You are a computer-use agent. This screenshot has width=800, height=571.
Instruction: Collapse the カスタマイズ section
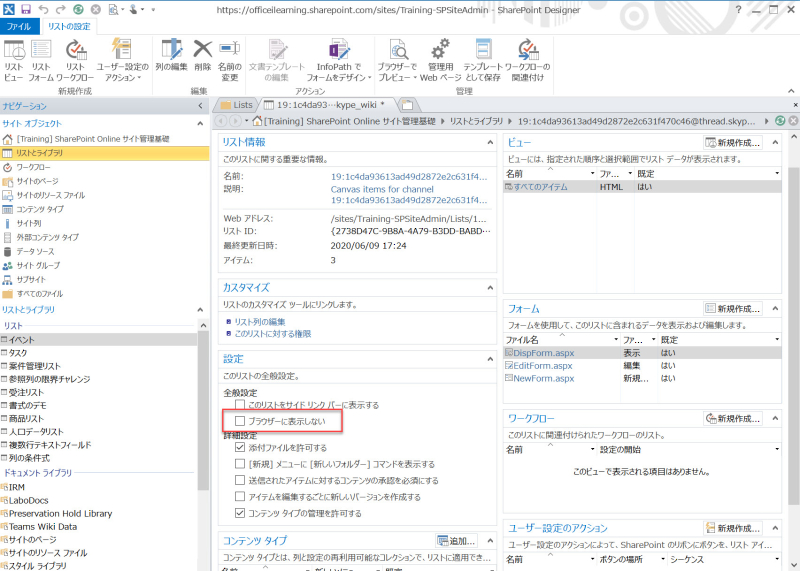click(x=490, y=288)
